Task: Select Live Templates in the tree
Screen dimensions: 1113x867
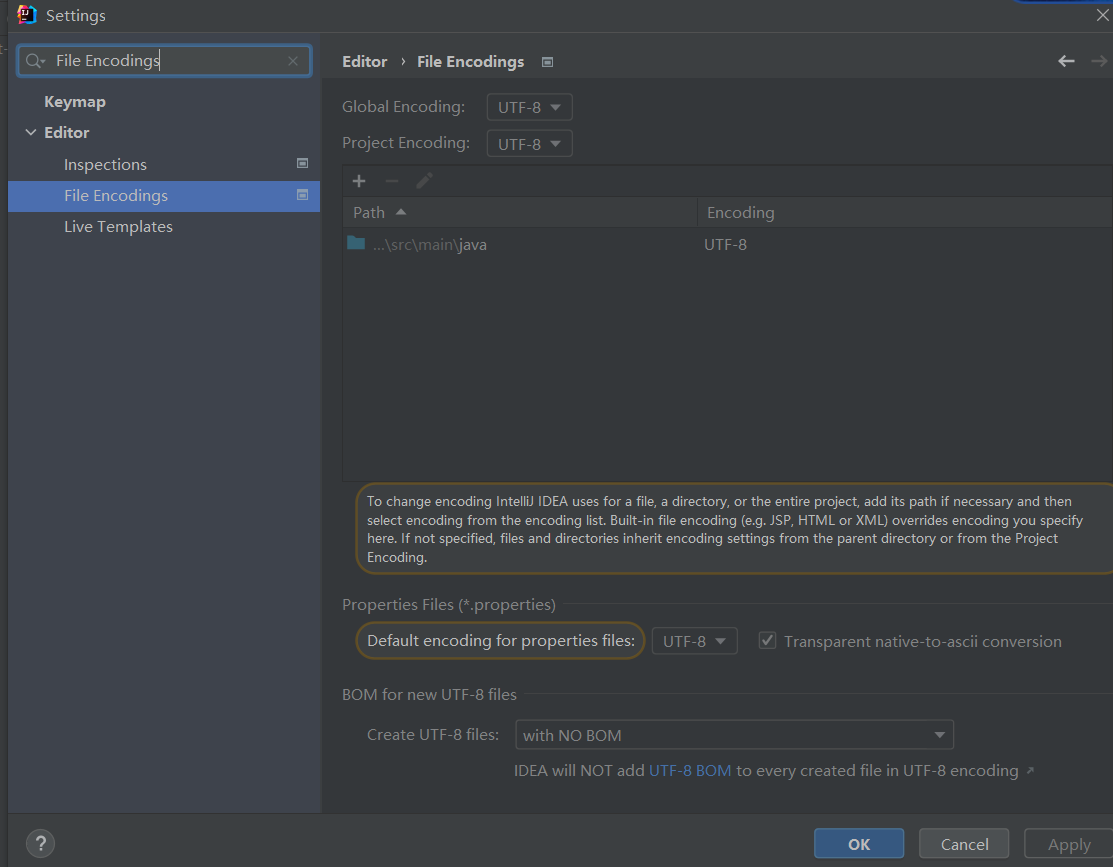Action: (x=119, y=227)
